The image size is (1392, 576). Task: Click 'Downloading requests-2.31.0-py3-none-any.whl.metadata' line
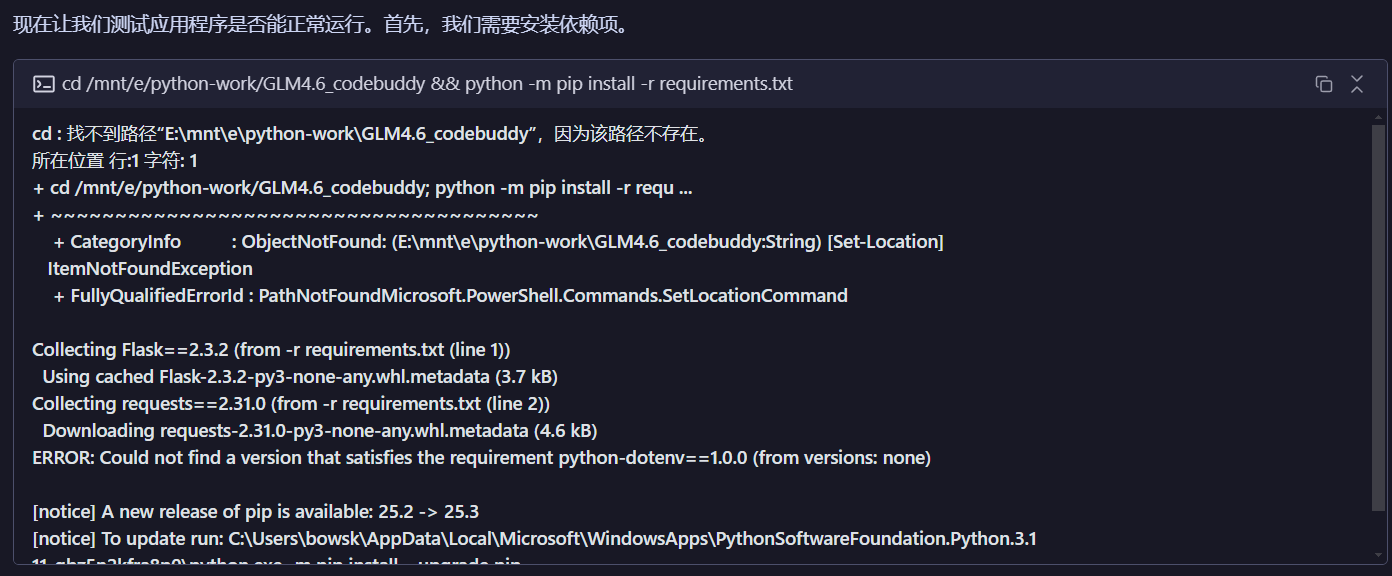[320, 431]
